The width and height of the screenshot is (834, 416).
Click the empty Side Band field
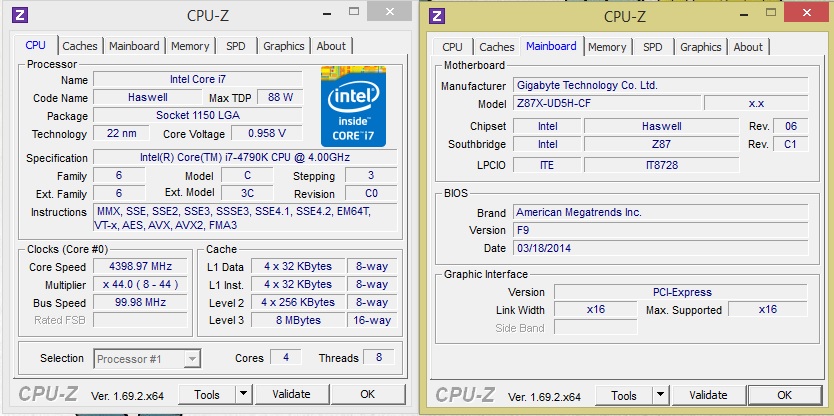pyautogui.click(x=596, y=328)
